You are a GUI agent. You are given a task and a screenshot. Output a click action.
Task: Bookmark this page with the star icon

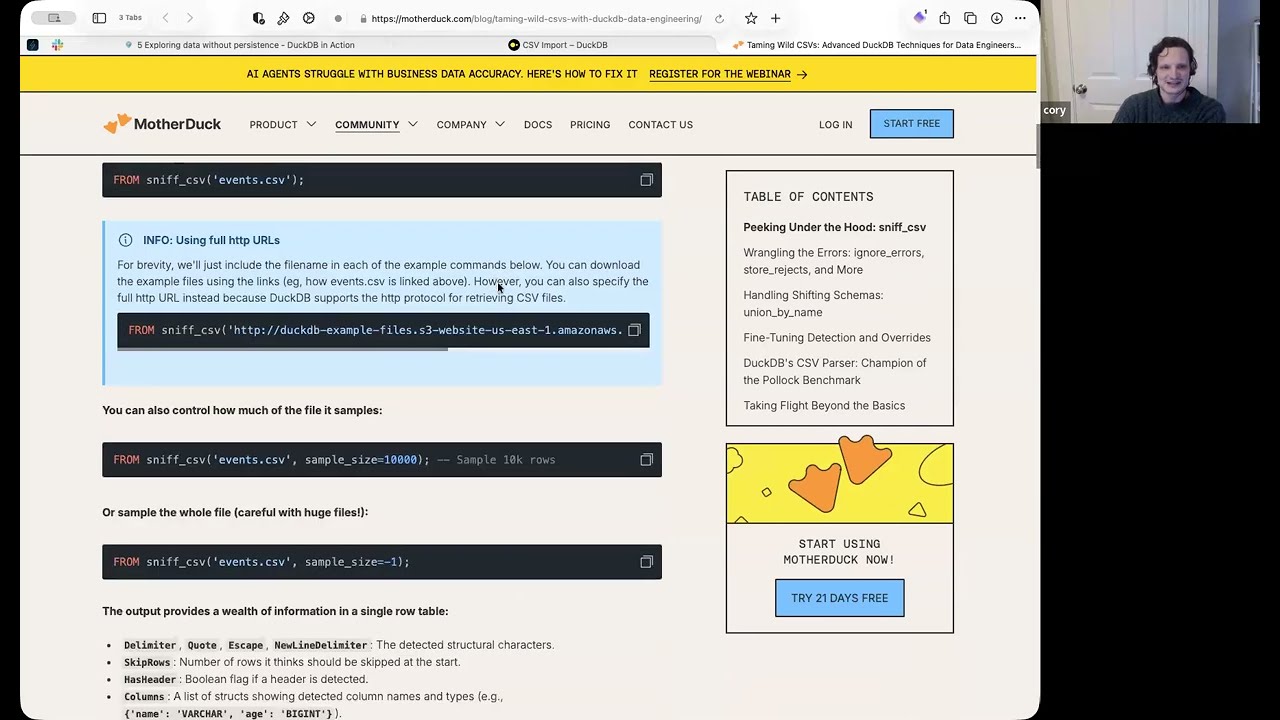click(751, 18)
